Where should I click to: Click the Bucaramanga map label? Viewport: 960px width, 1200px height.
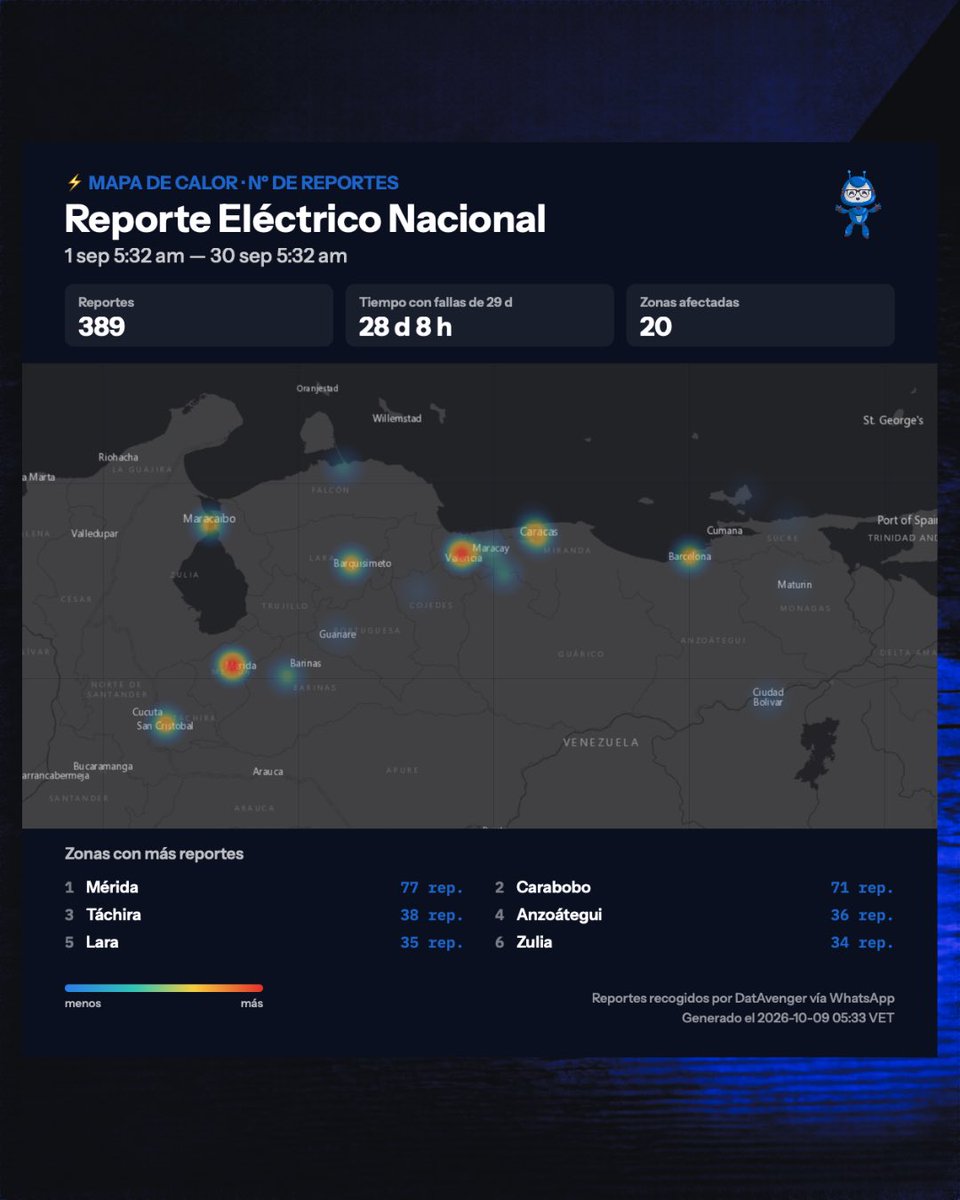point(103,766)
